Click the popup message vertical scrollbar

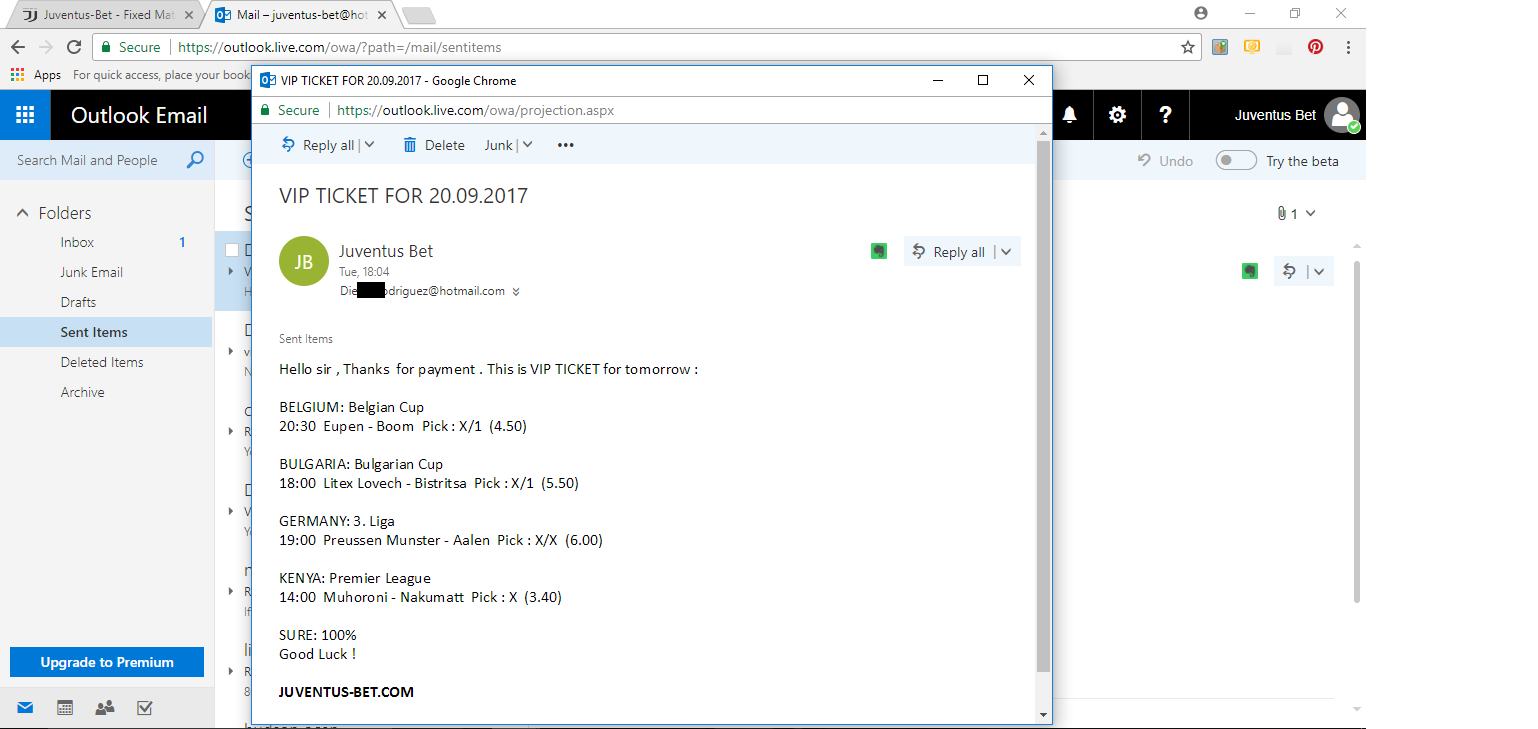[1043, 406]
